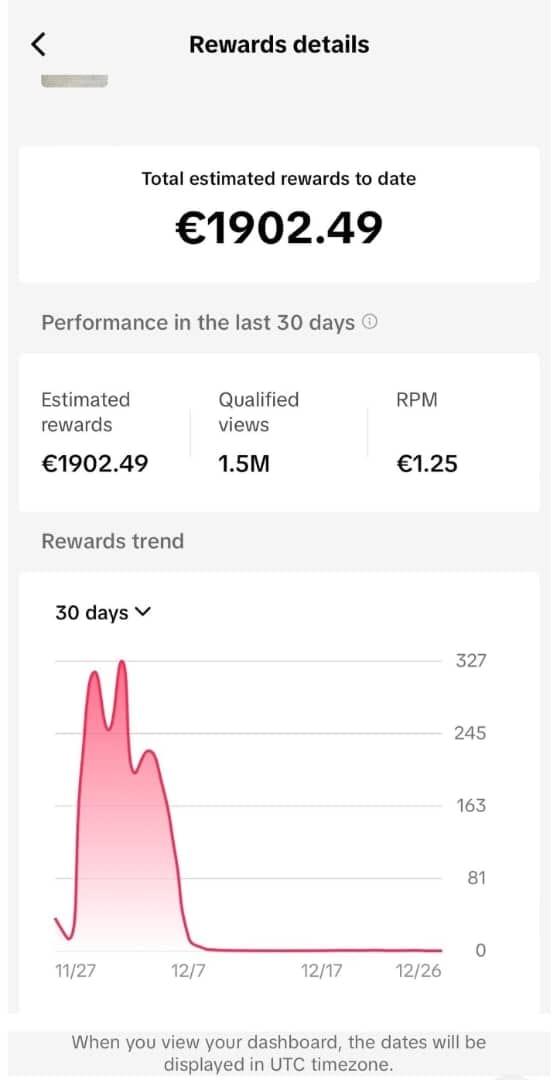The width and height of the screenshot is (557, 1080).
Task: Click the Rewards details page title
Action: pos(279,45)
